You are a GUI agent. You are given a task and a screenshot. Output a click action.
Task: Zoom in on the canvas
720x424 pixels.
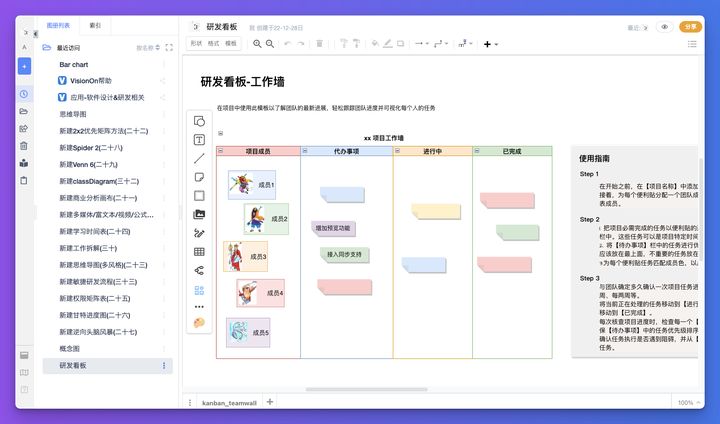(257, 44)
